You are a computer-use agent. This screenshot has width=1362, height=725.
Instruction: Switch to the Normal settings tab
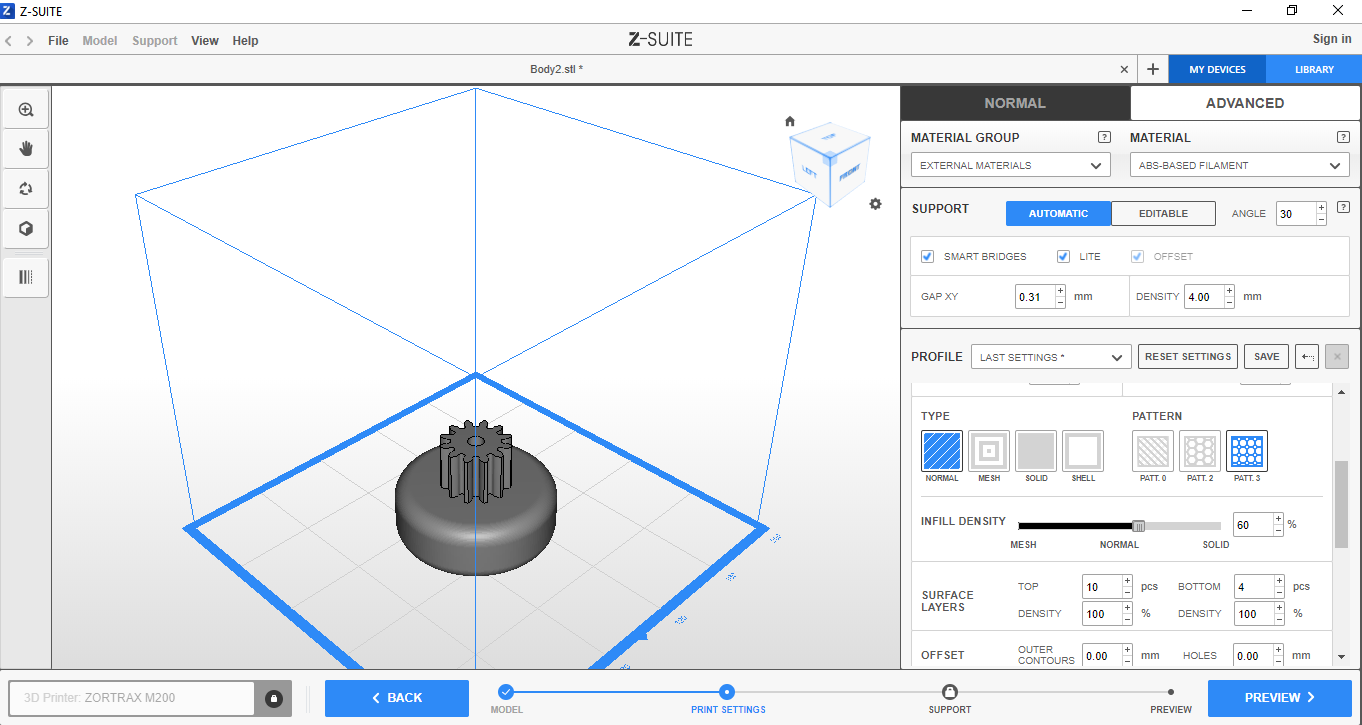coord(1015,103)
